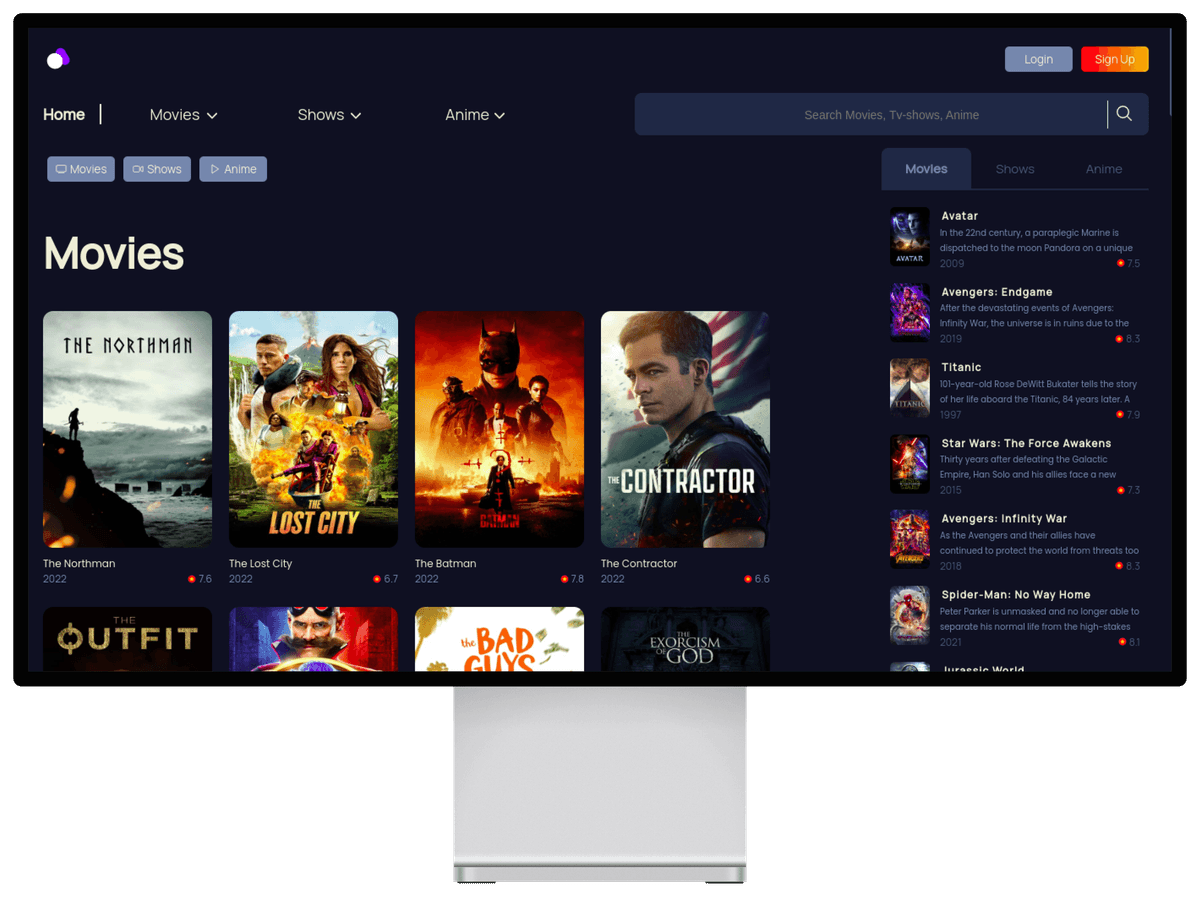
Task: Open "Spider-Man: No Way Home" sidebar title
Action: click(x=1016, y=595)
